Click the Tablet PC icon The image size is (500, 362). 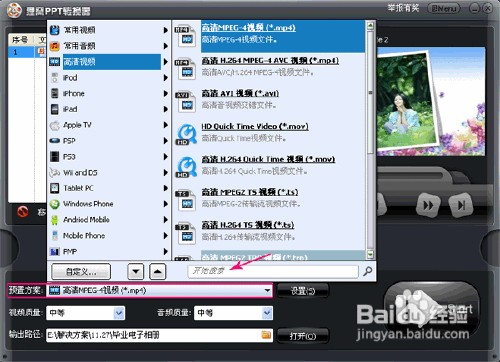click(x=54, y=188)
